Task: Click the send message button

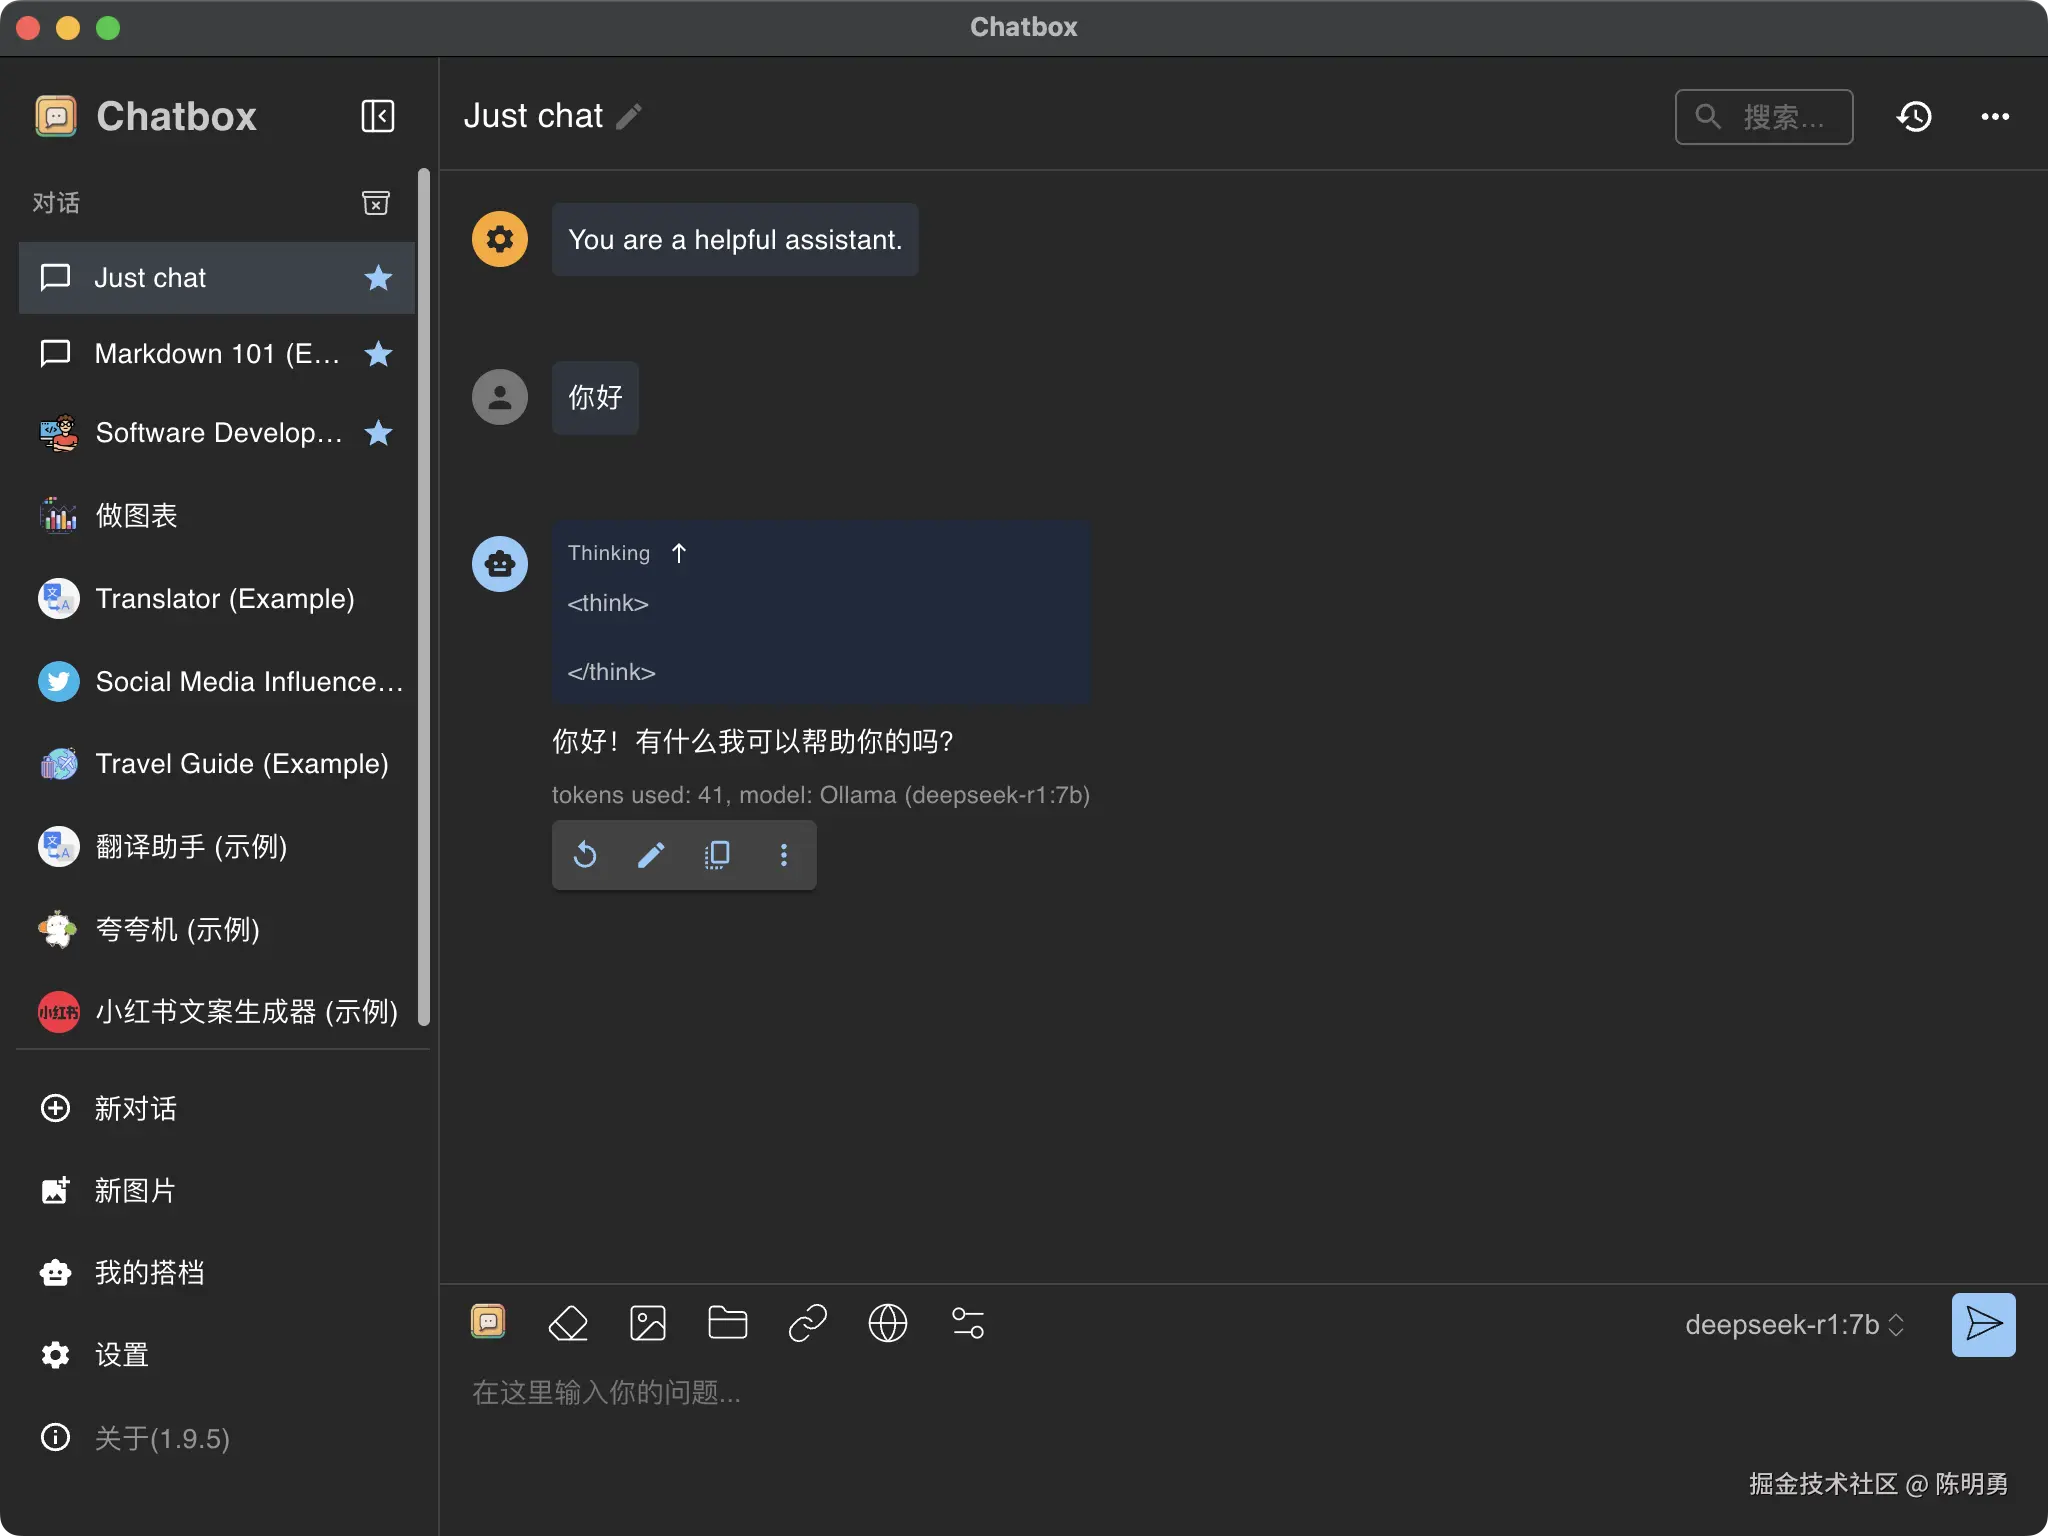Action: point(1982,1324)
